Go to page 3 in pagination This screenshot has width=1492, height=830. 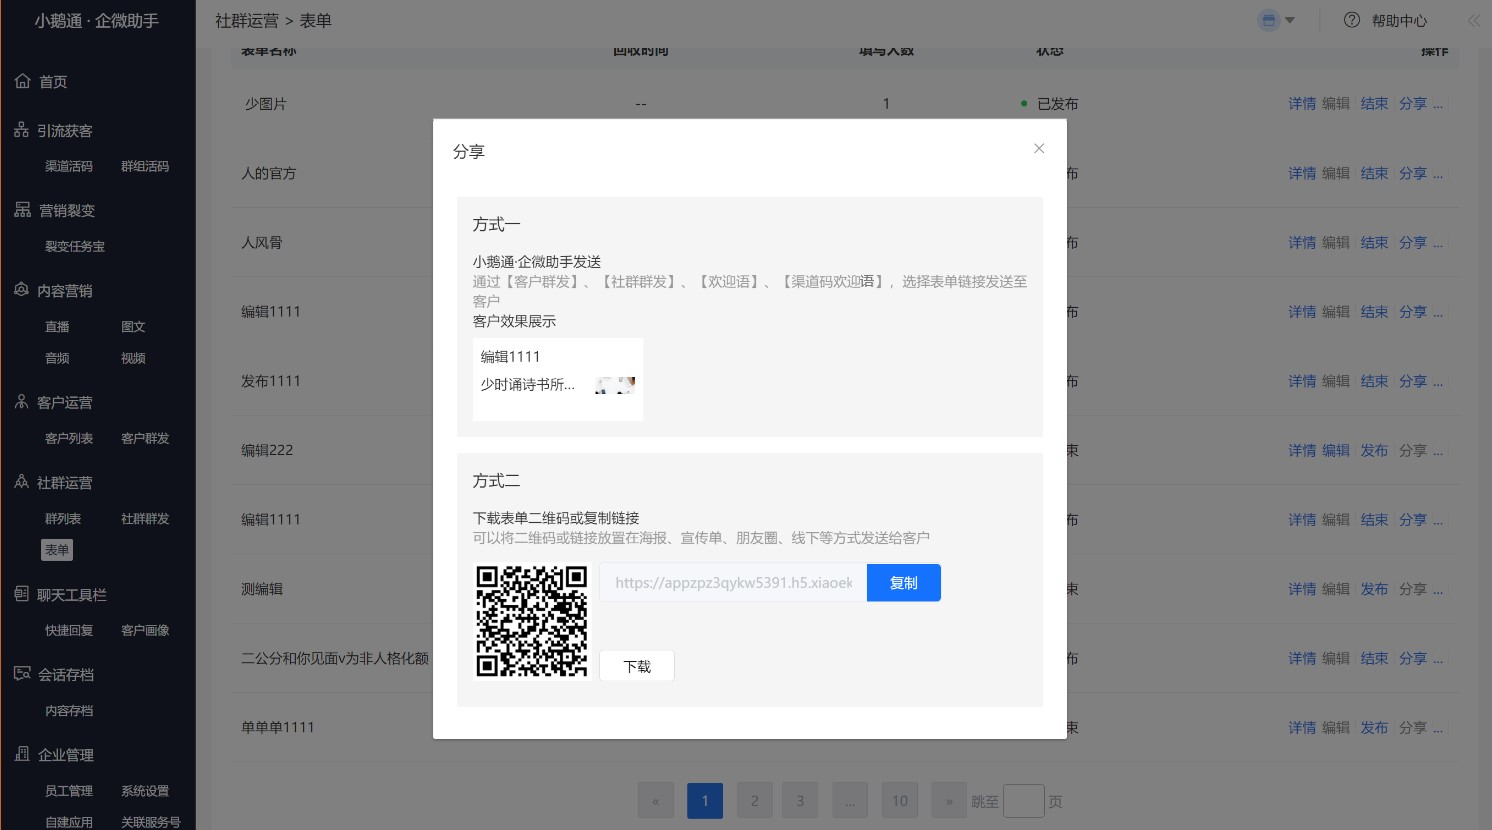pyautogui.click(x=800, y=801)
